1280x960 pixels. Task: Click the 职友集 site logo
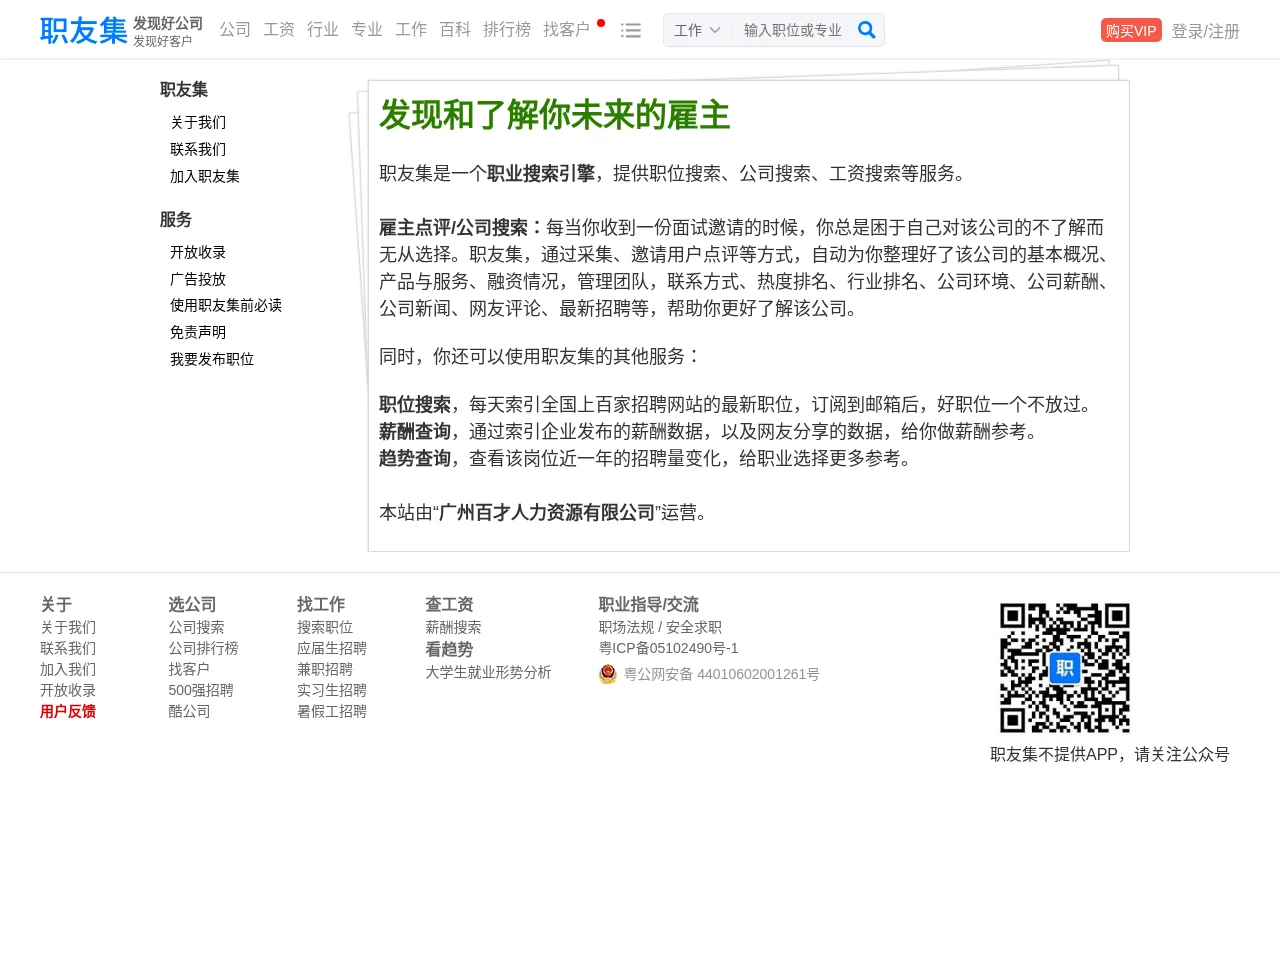(84, 30)
